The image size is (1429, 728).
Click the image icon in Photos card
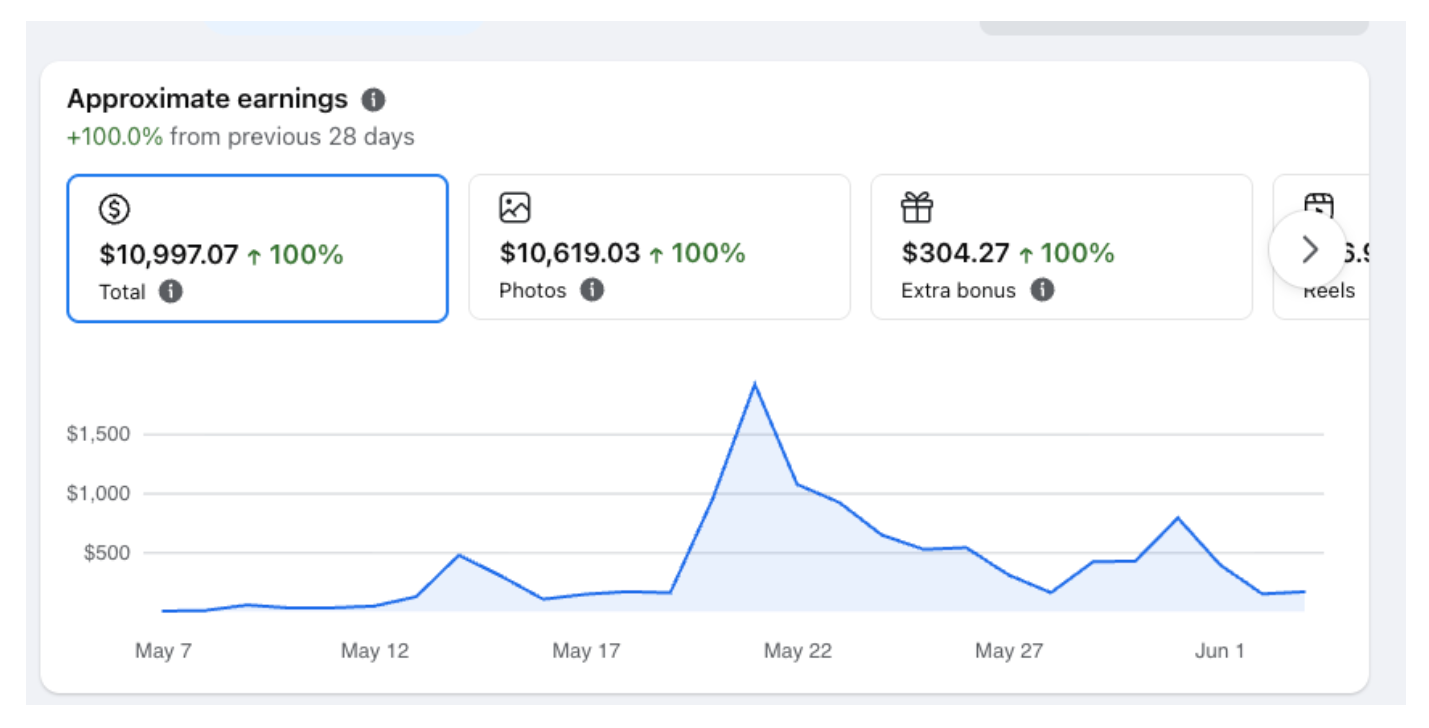[x=515, y=208]
